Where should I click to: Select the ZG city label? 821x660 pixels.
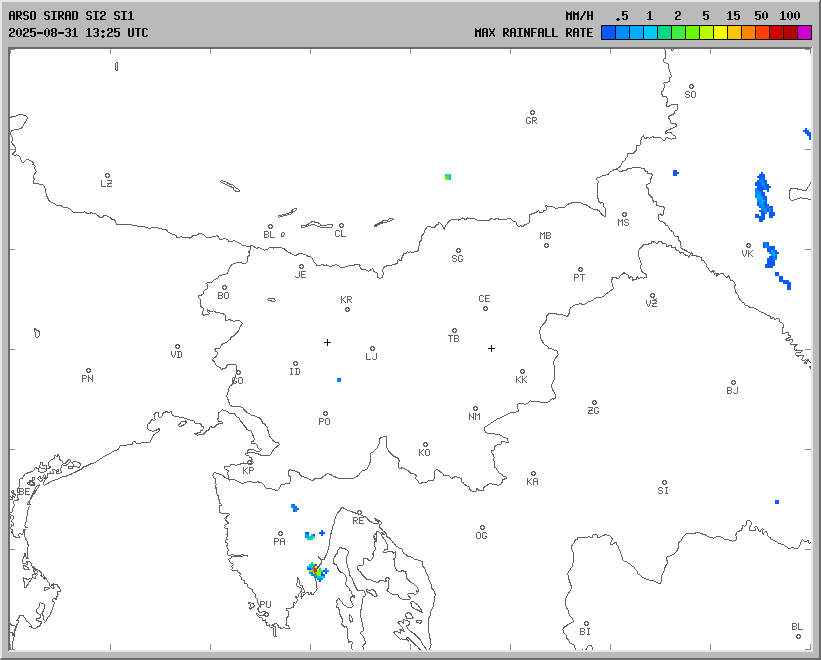(593, 411)
